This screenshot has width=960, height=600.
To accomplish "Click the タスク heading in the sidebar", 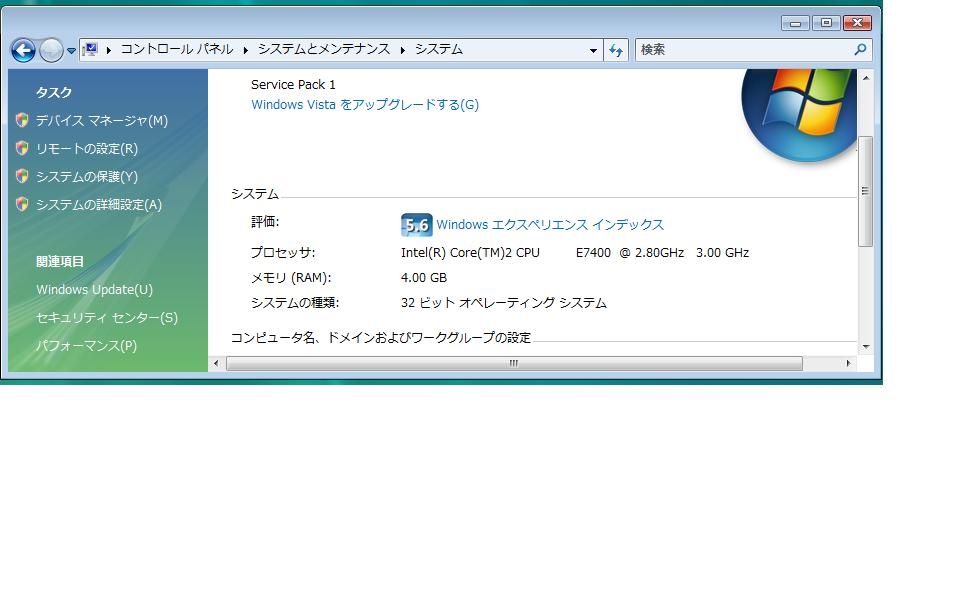I will pos(54,92).
